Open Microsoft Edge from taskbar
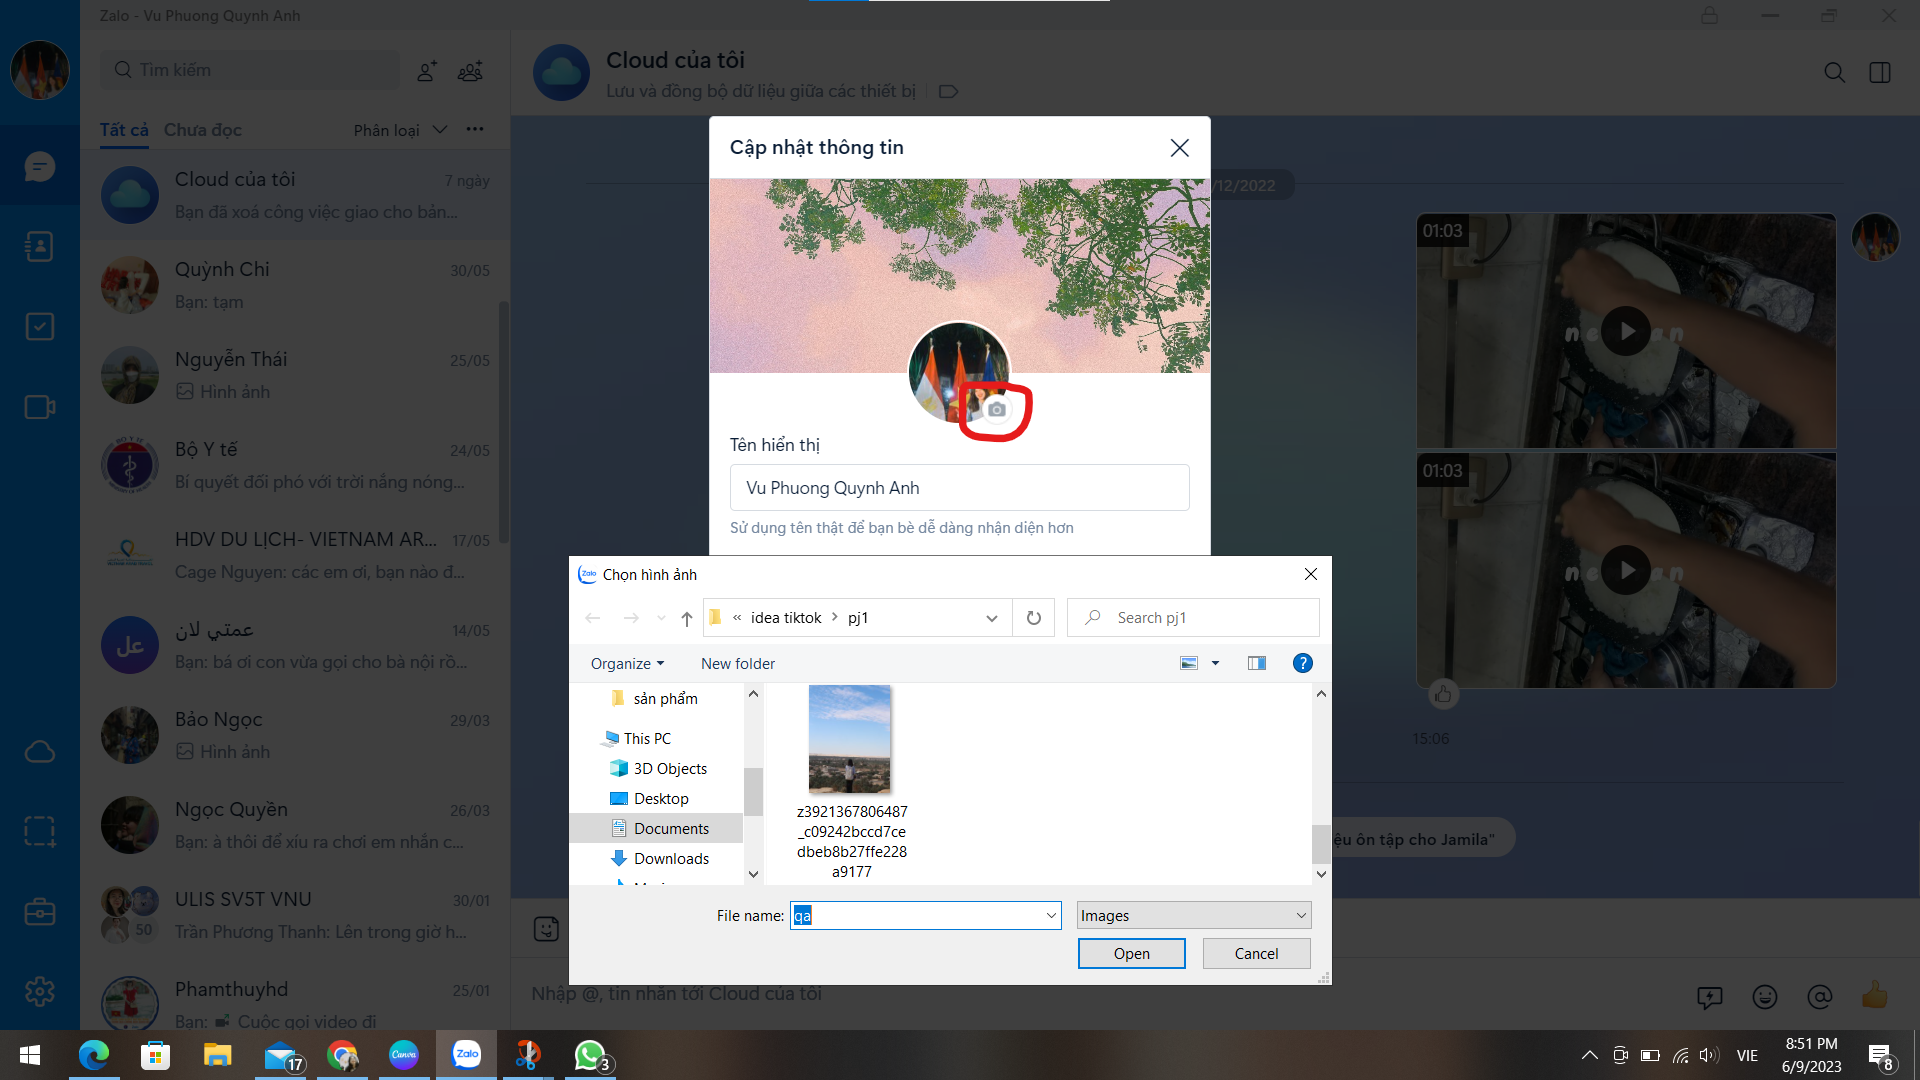 (x=94, y=1055)
